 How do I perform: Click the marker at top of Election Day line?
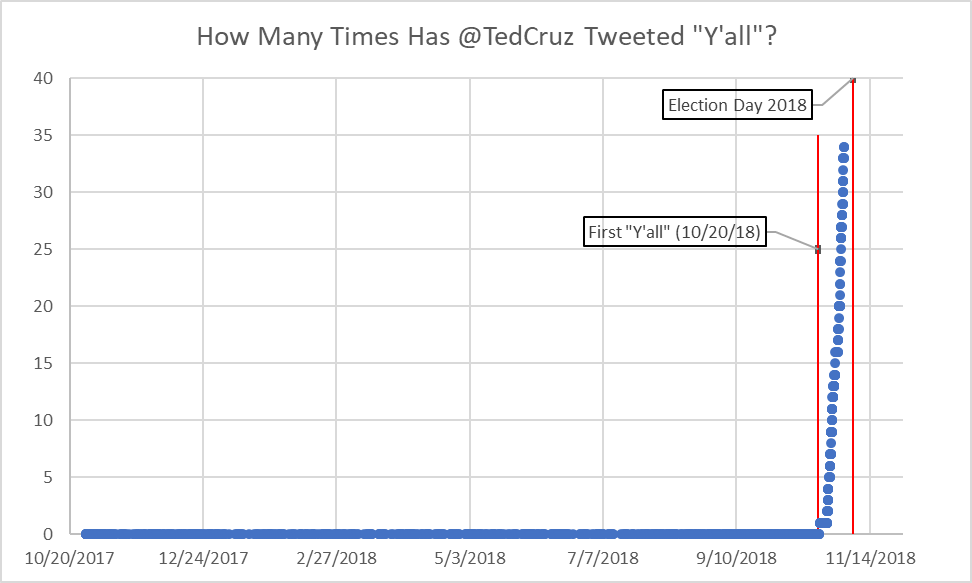[853, 79]
